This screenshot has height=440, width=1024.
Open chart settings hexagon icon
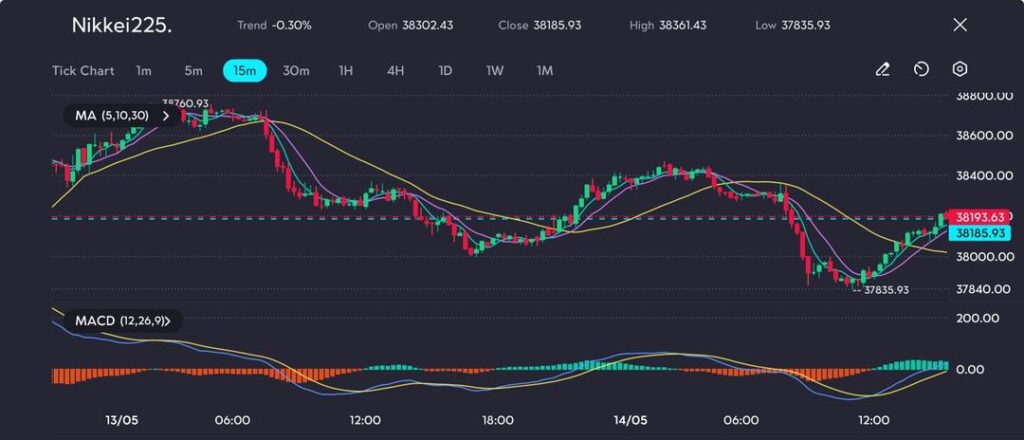click(x=959, y=70)
